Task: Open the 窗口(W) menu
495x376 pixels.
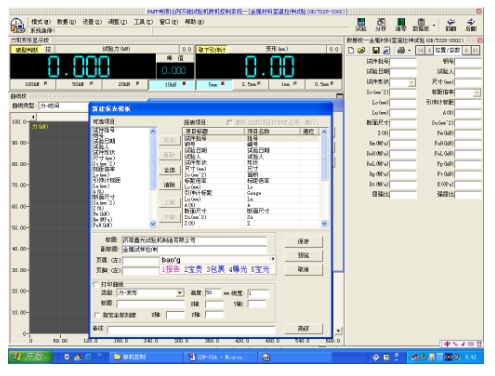Action: [x=168, y=22]
